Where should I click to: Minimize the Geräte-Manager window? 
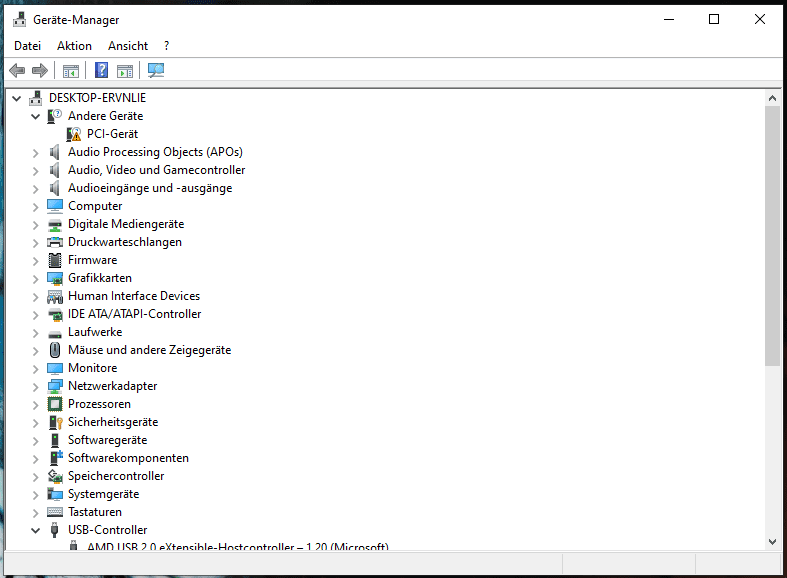(669, 20)
